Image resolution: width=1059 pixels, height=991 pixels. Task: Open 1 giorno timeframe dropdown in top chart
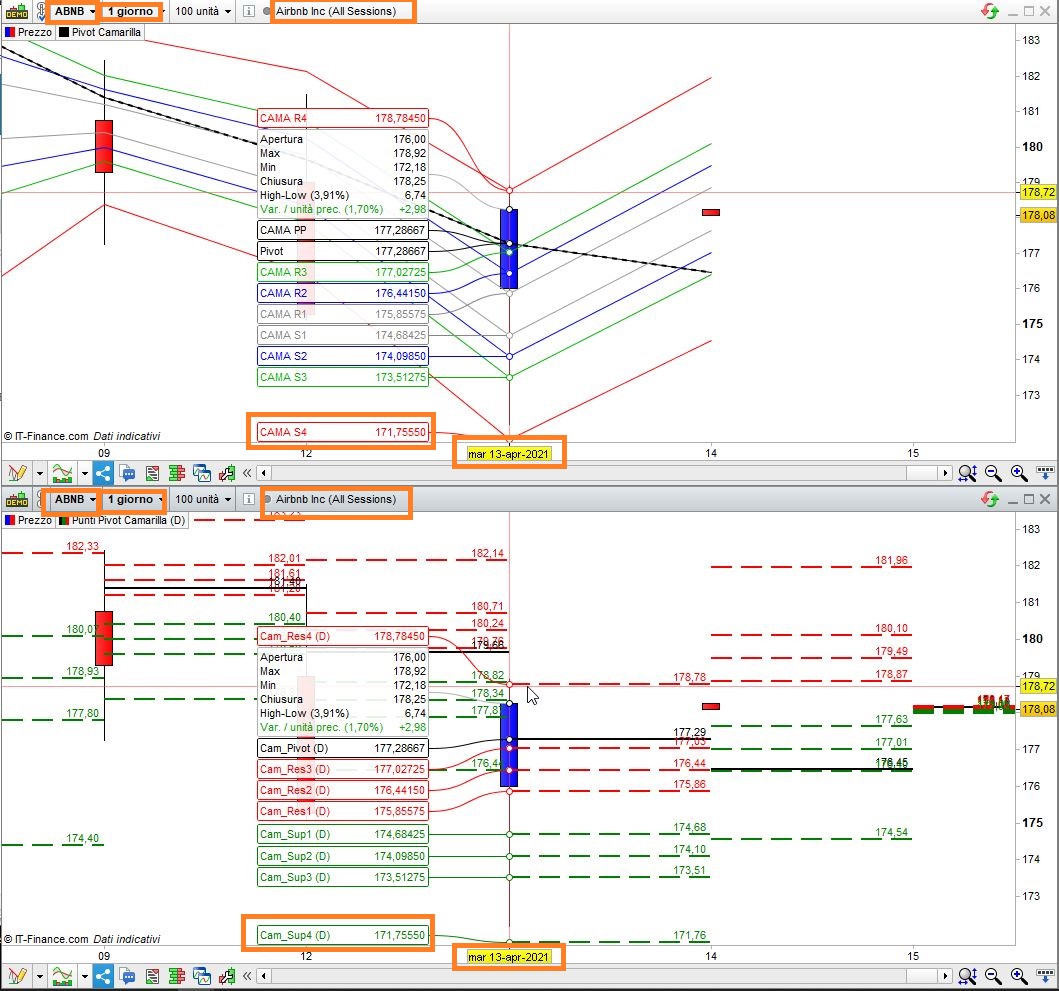(x=133, y=11)
